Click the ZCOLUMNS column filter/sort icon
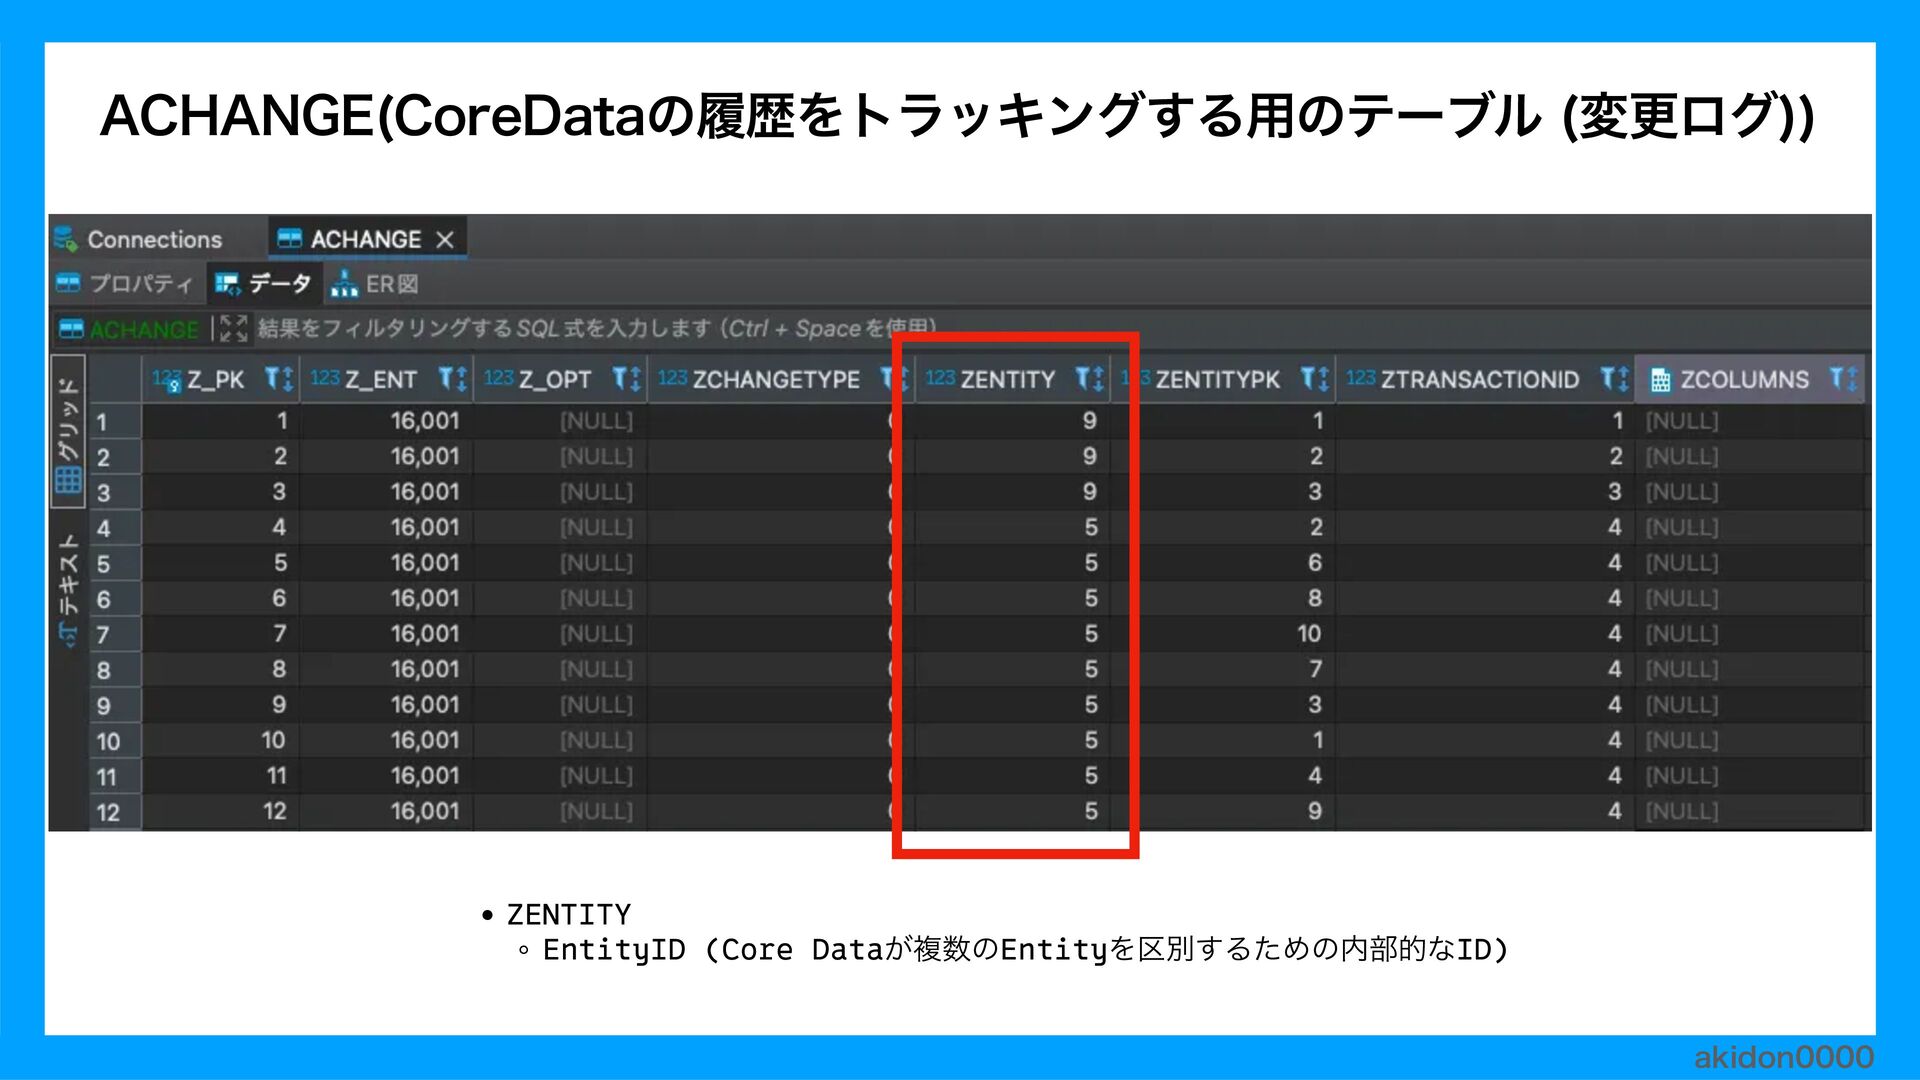Image resolution: width=1920 pixels, height=1080 pixels. [x=1843, y=379]
